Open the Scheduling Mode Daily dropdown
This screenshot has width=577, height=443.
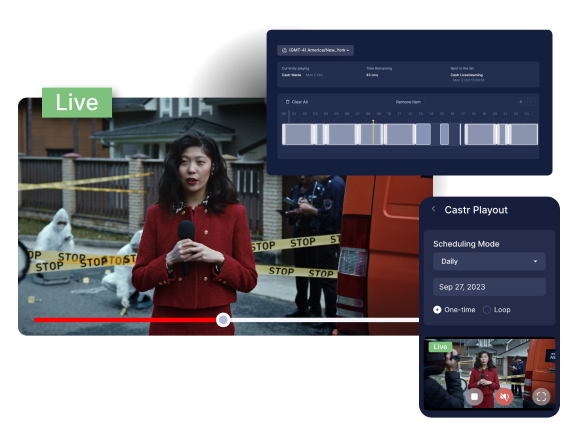pyautogui.click(x=489, y=262)
